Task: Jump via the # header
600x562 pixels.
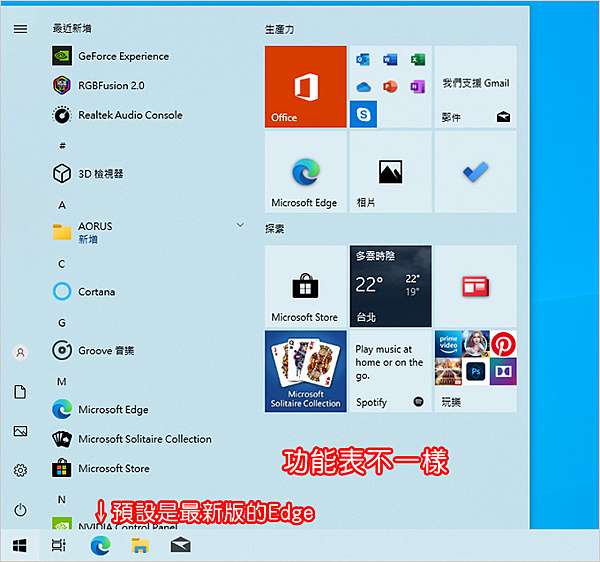Action: (x=62, y=146)
